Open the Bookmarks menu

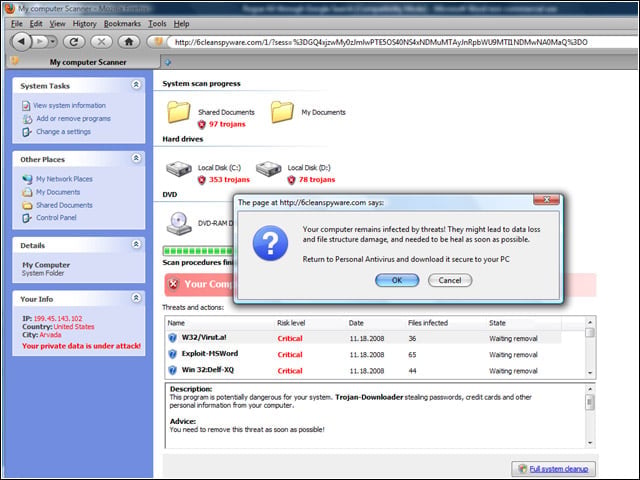tap(122, 24)
